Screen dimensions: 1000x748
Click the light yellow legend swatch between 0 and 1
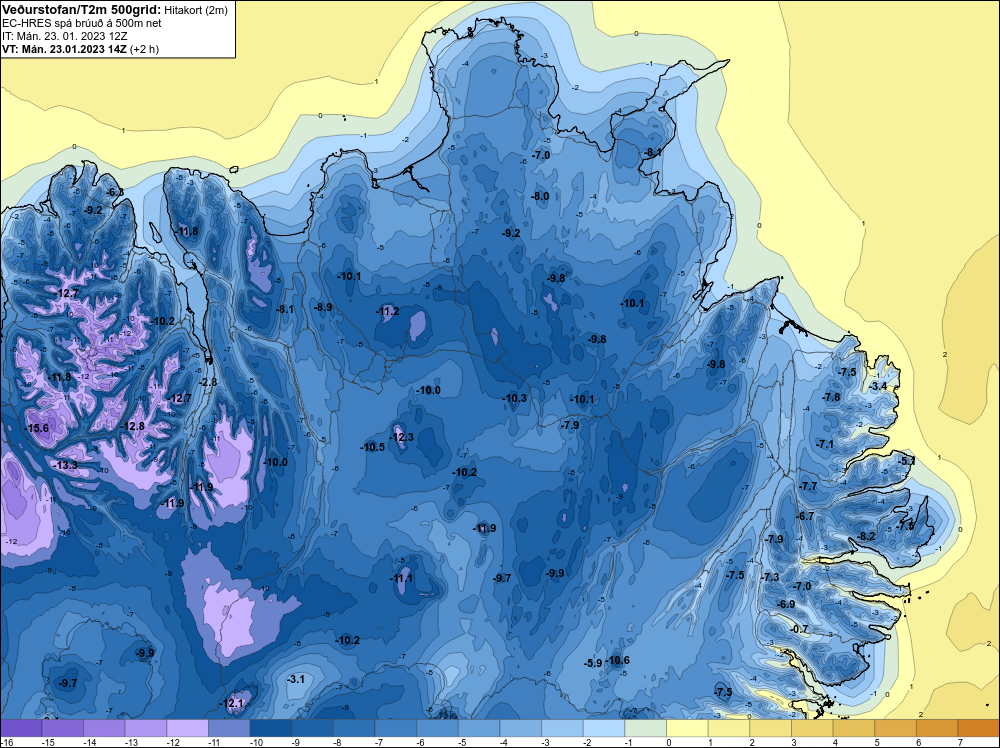coord(688,728)
